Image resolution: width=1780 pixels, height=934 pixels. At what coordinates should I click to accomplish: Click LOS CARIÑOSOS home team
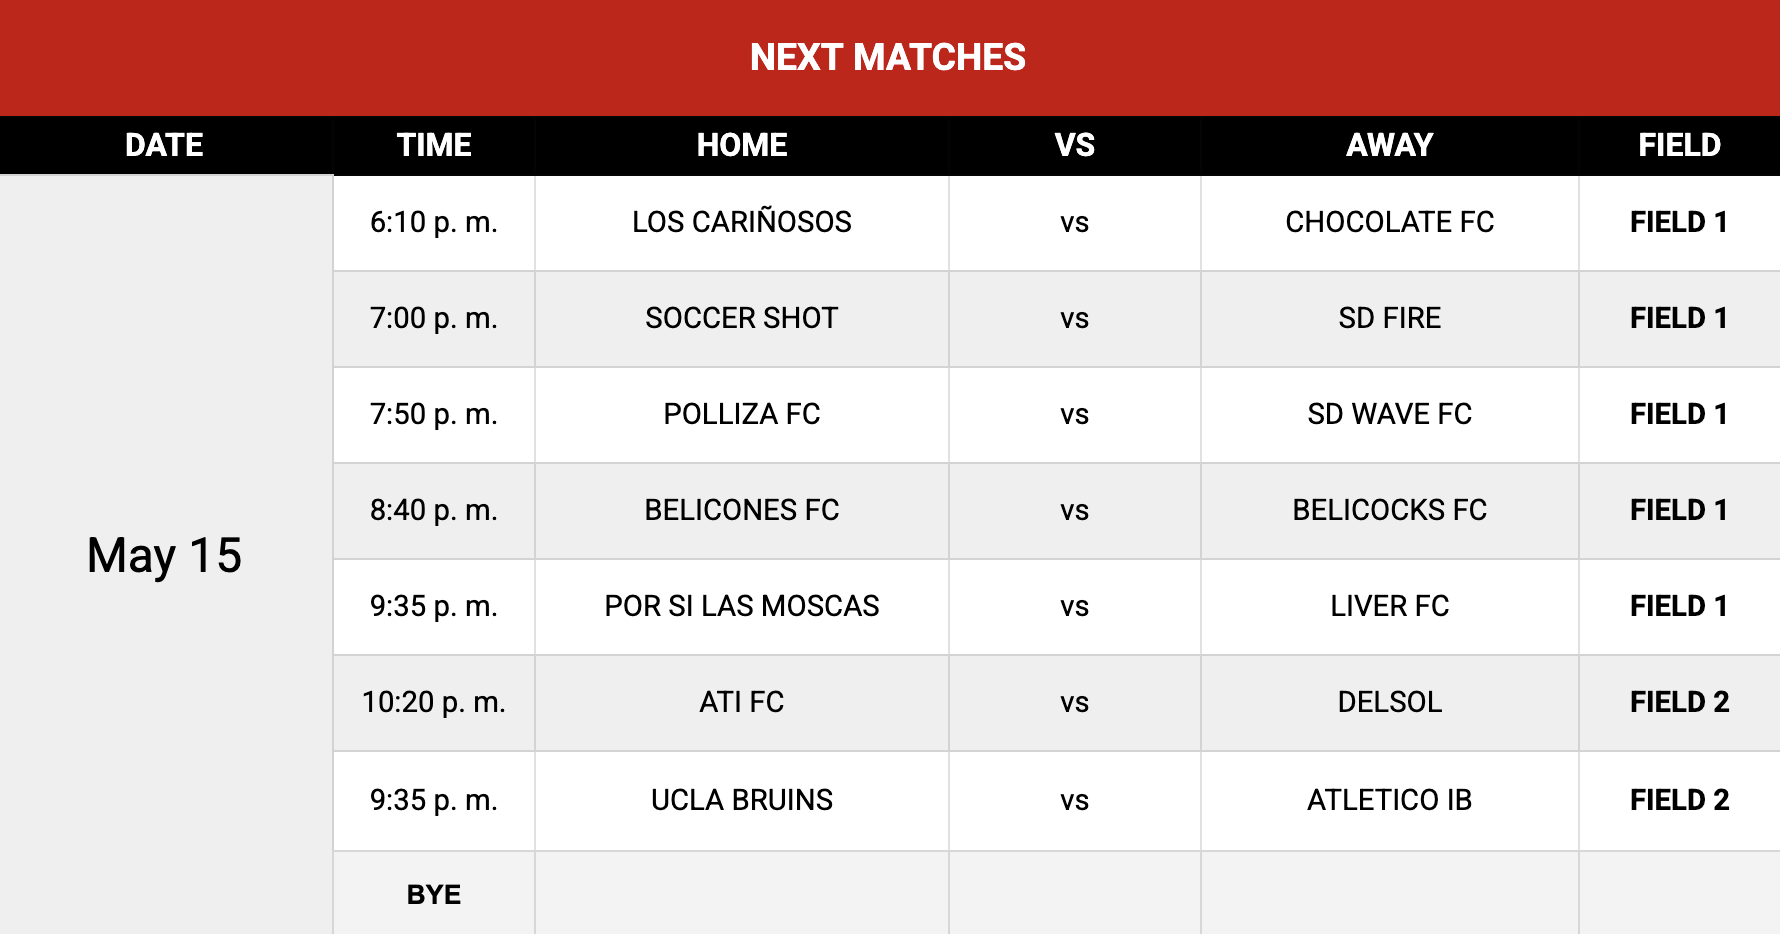742,222
